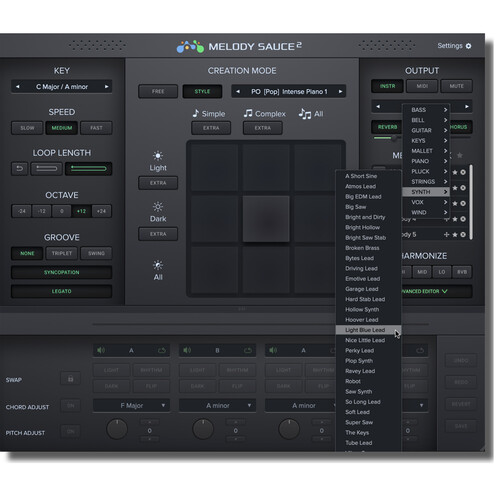The height and width of the screenshot is (500, 500).
Task: Turn on Pitch Adjust ON button
Action: point(70,431)
